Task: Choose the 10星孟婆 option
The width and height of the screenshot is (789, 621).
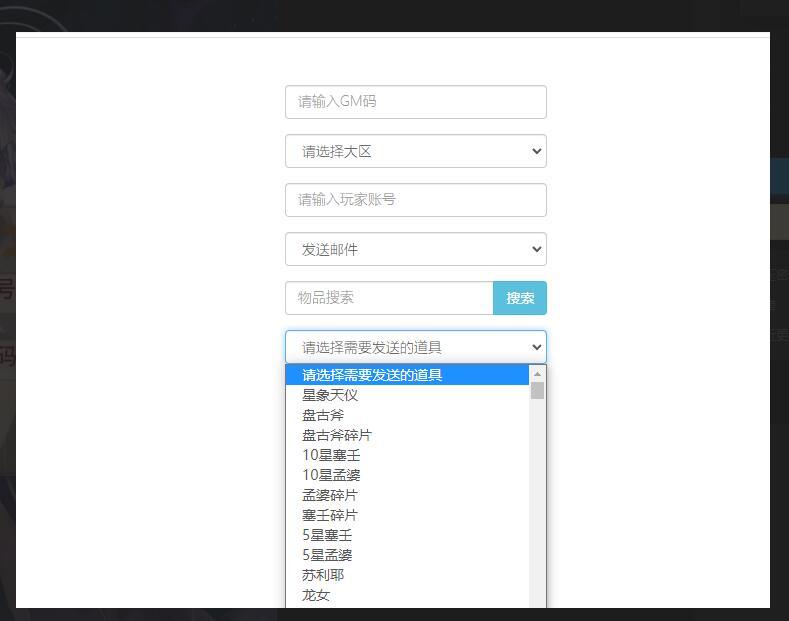Action: (331, 475)
